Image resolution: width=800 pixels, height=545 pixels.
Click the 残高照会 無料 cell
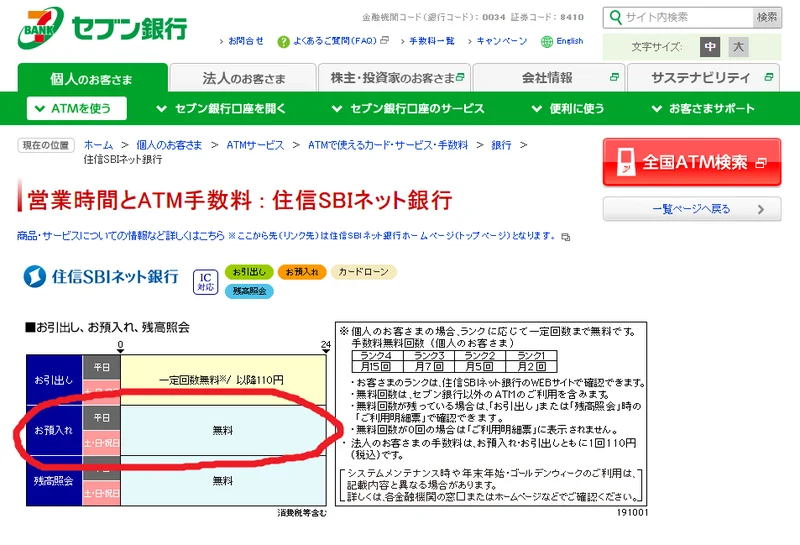point(223,481)
